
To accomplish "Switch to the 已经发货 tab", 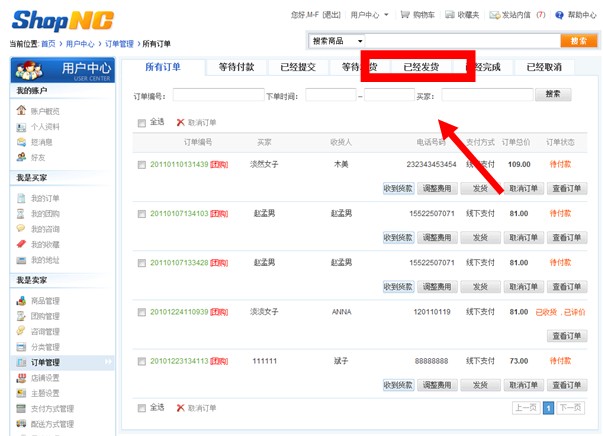I will (421, 67).
